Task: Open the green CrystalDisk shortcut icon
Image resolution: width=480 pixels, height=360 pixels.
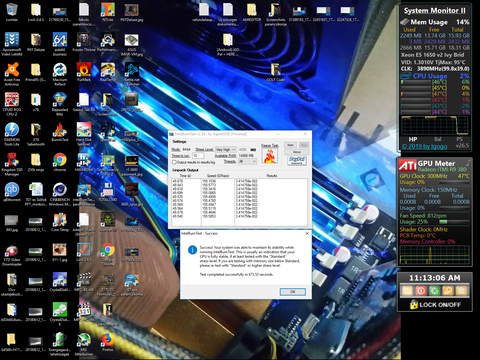Action: pos(60,314)
